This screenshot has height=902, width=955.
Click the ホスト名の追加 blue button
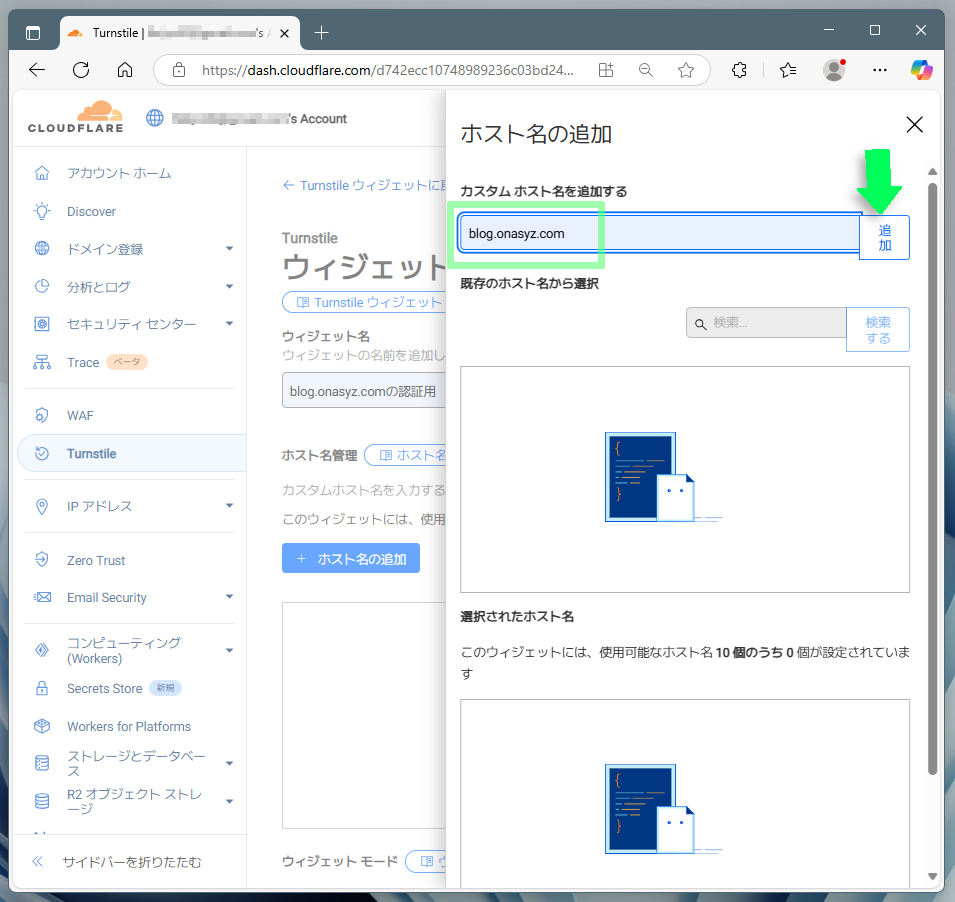[351, 558]
